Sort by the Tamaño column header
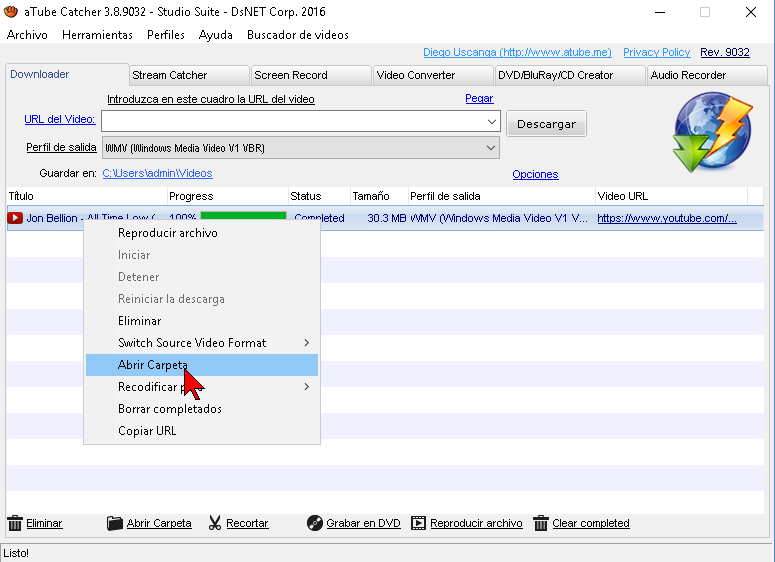This screenshot has height=562, width=775. pyautogui.click(x=380, y=196)
